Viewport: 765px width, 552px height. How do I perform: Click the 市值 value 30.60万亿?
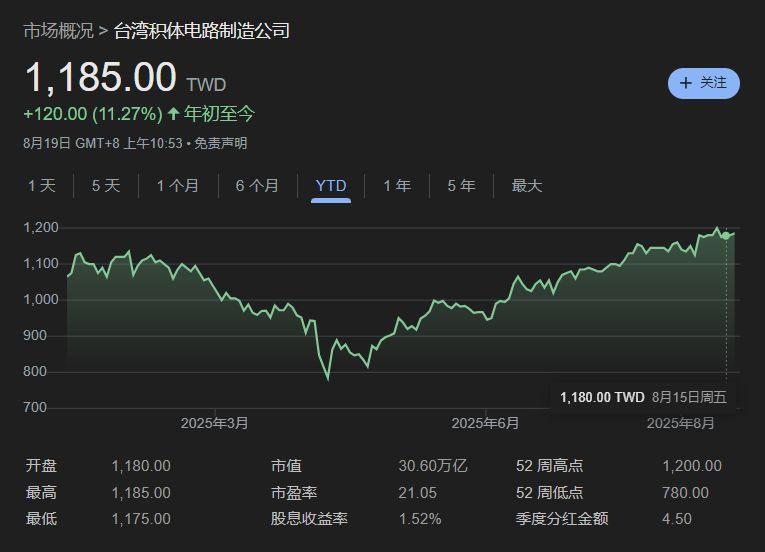click(x=433, y=466)
